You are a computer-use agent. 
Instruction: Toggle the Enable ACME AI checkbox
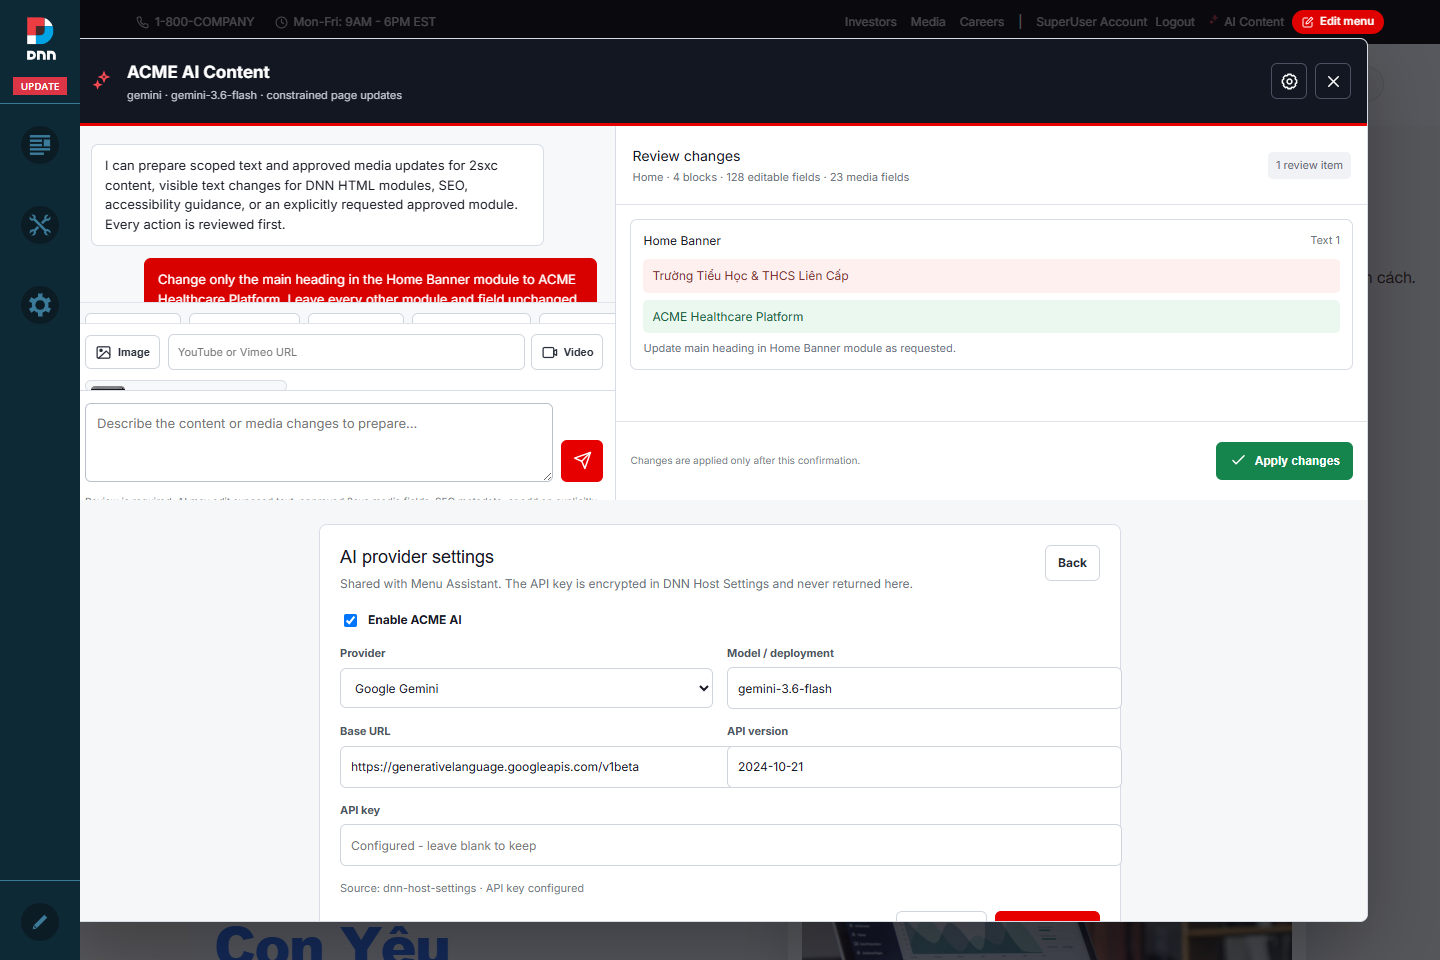(x=350, y=620)
